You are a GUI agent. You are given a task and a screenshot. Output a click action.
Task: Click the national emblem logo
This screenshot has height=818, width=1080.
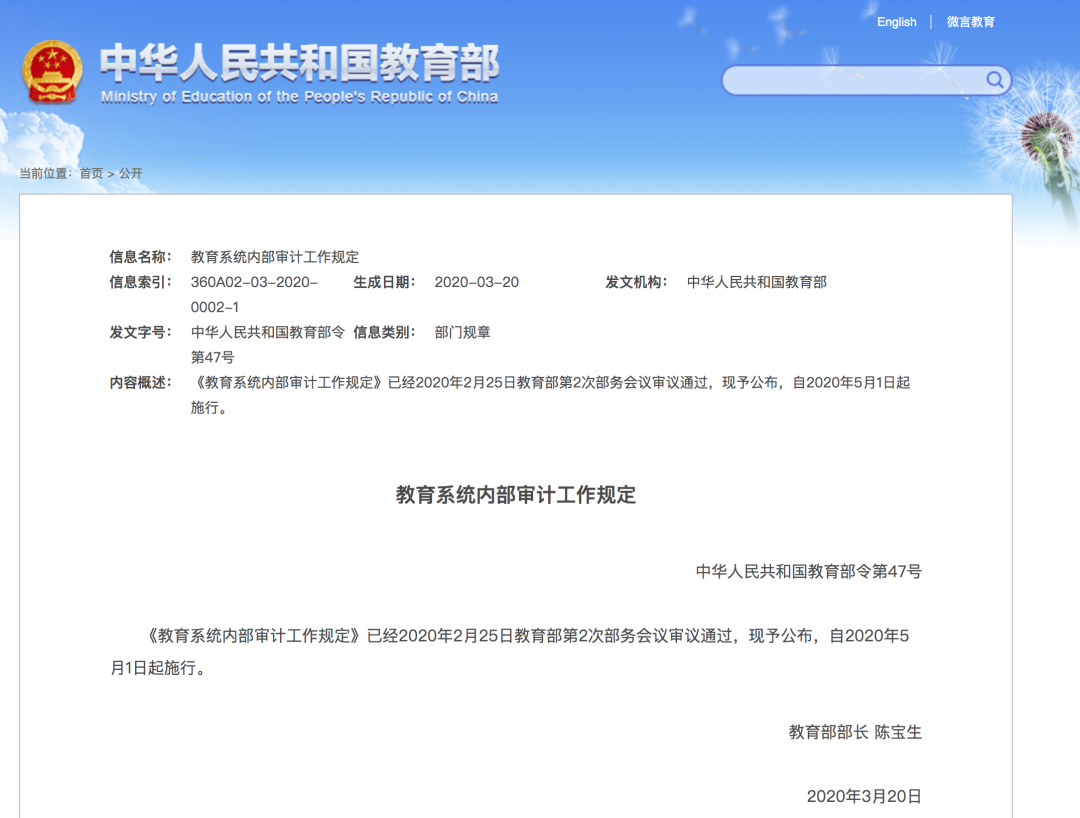point(52,72)
